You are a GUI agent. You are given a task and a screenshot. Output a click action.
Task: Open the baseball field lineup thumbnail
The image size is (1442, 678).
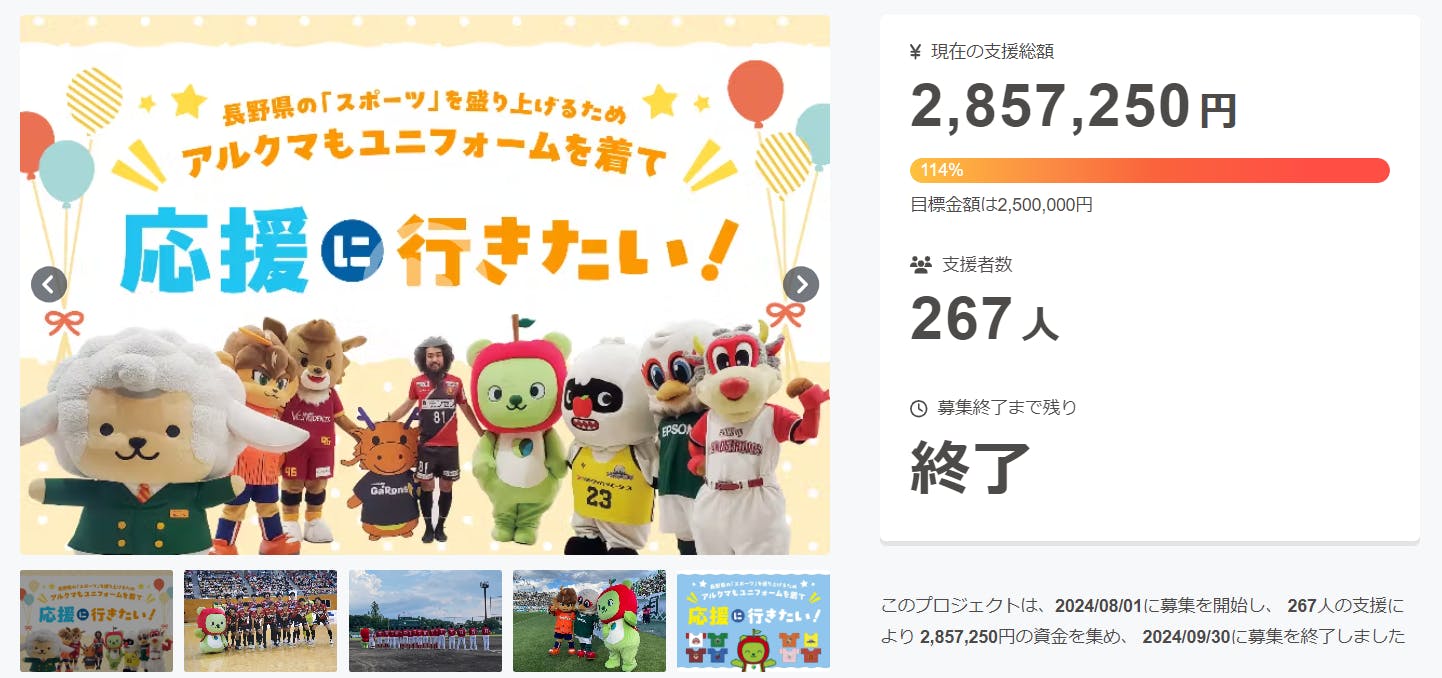pyautogui.click(x=425, y=621)
